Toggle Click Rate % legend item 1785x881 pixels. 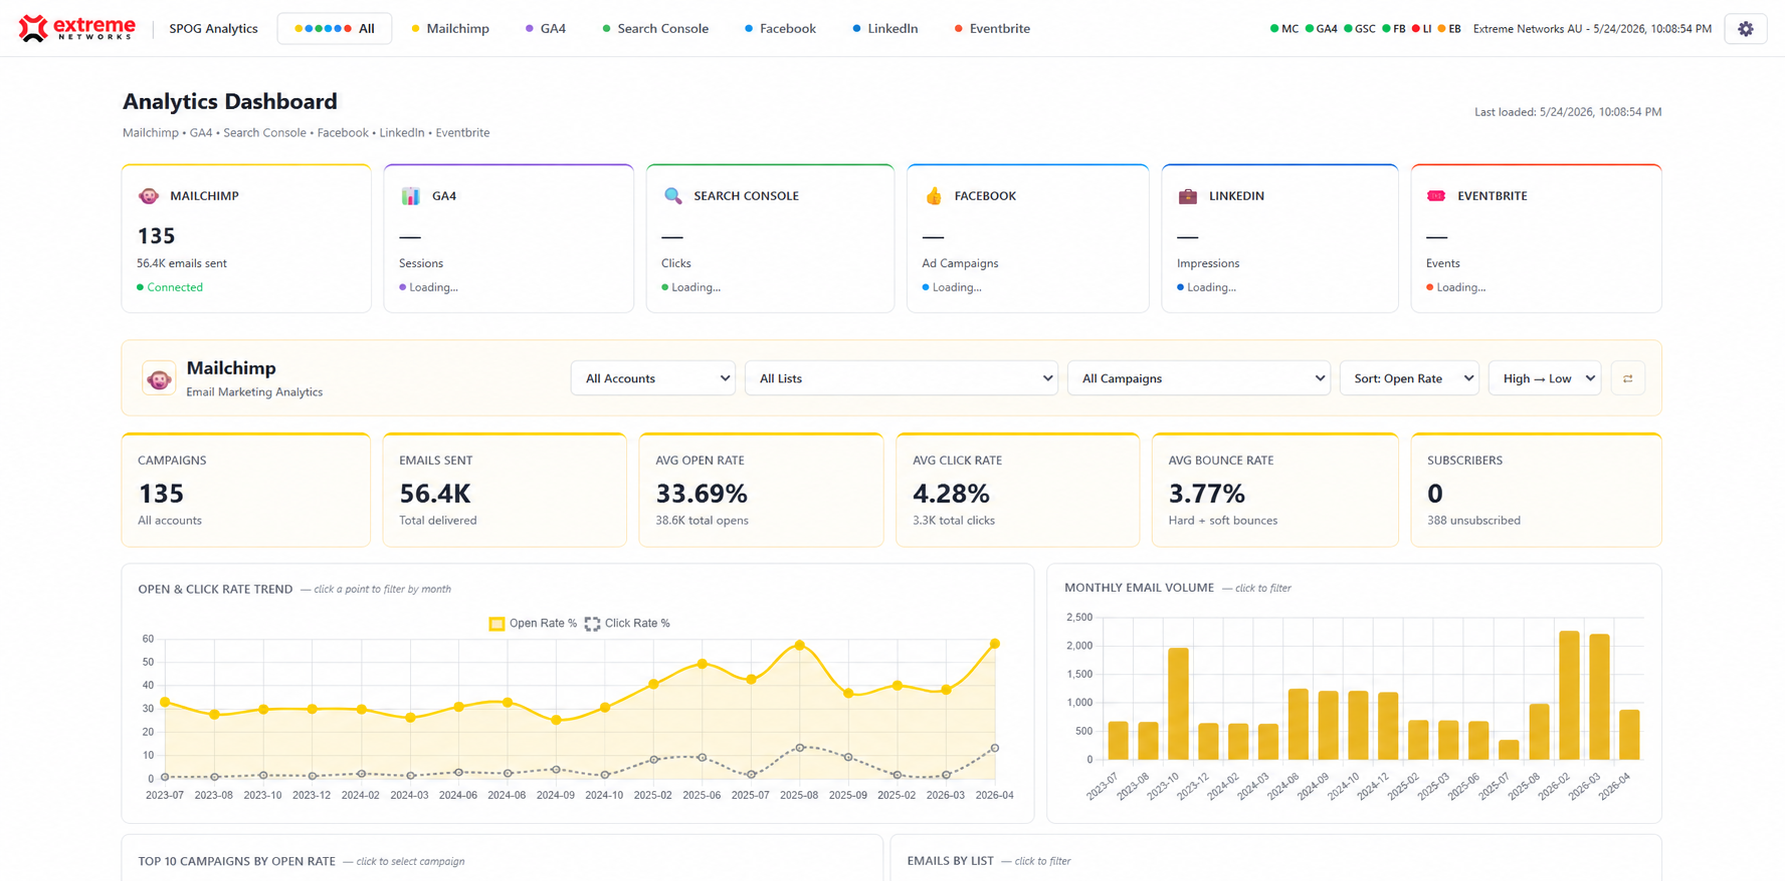pyautogui.click(x=627, y=623)
